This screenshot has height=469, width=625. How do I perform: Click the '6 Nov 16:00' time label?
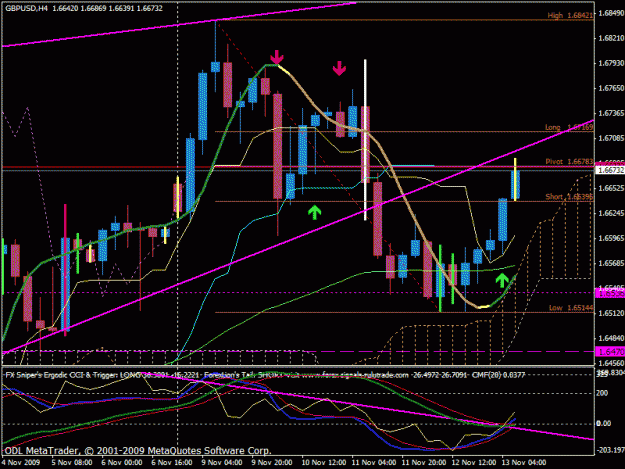click(x=171, y=463)
